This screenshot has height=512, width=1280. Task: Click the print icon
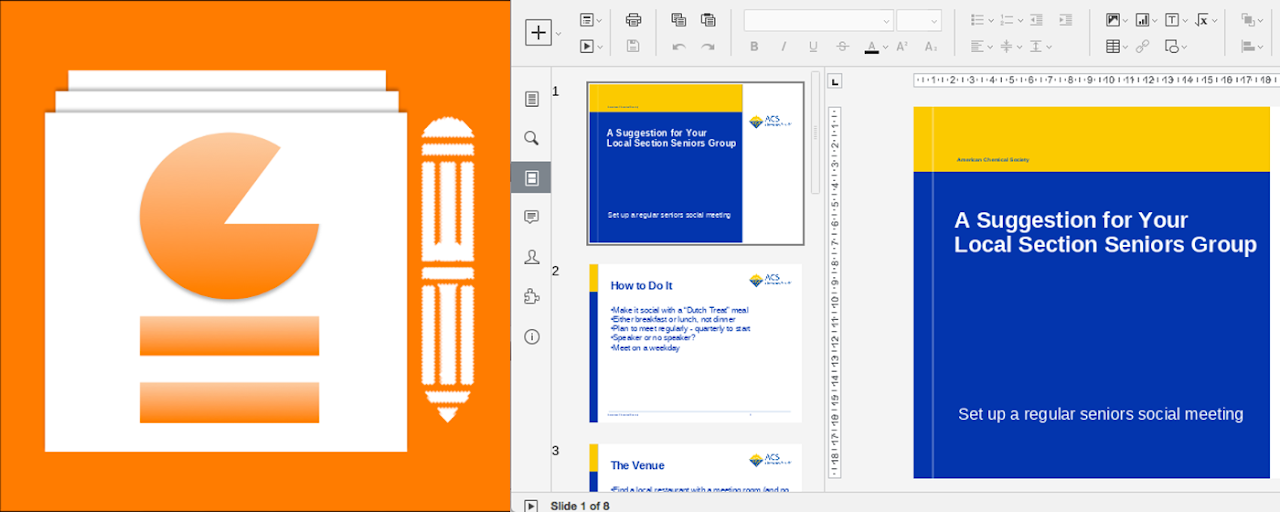click(x=633, y=20)
